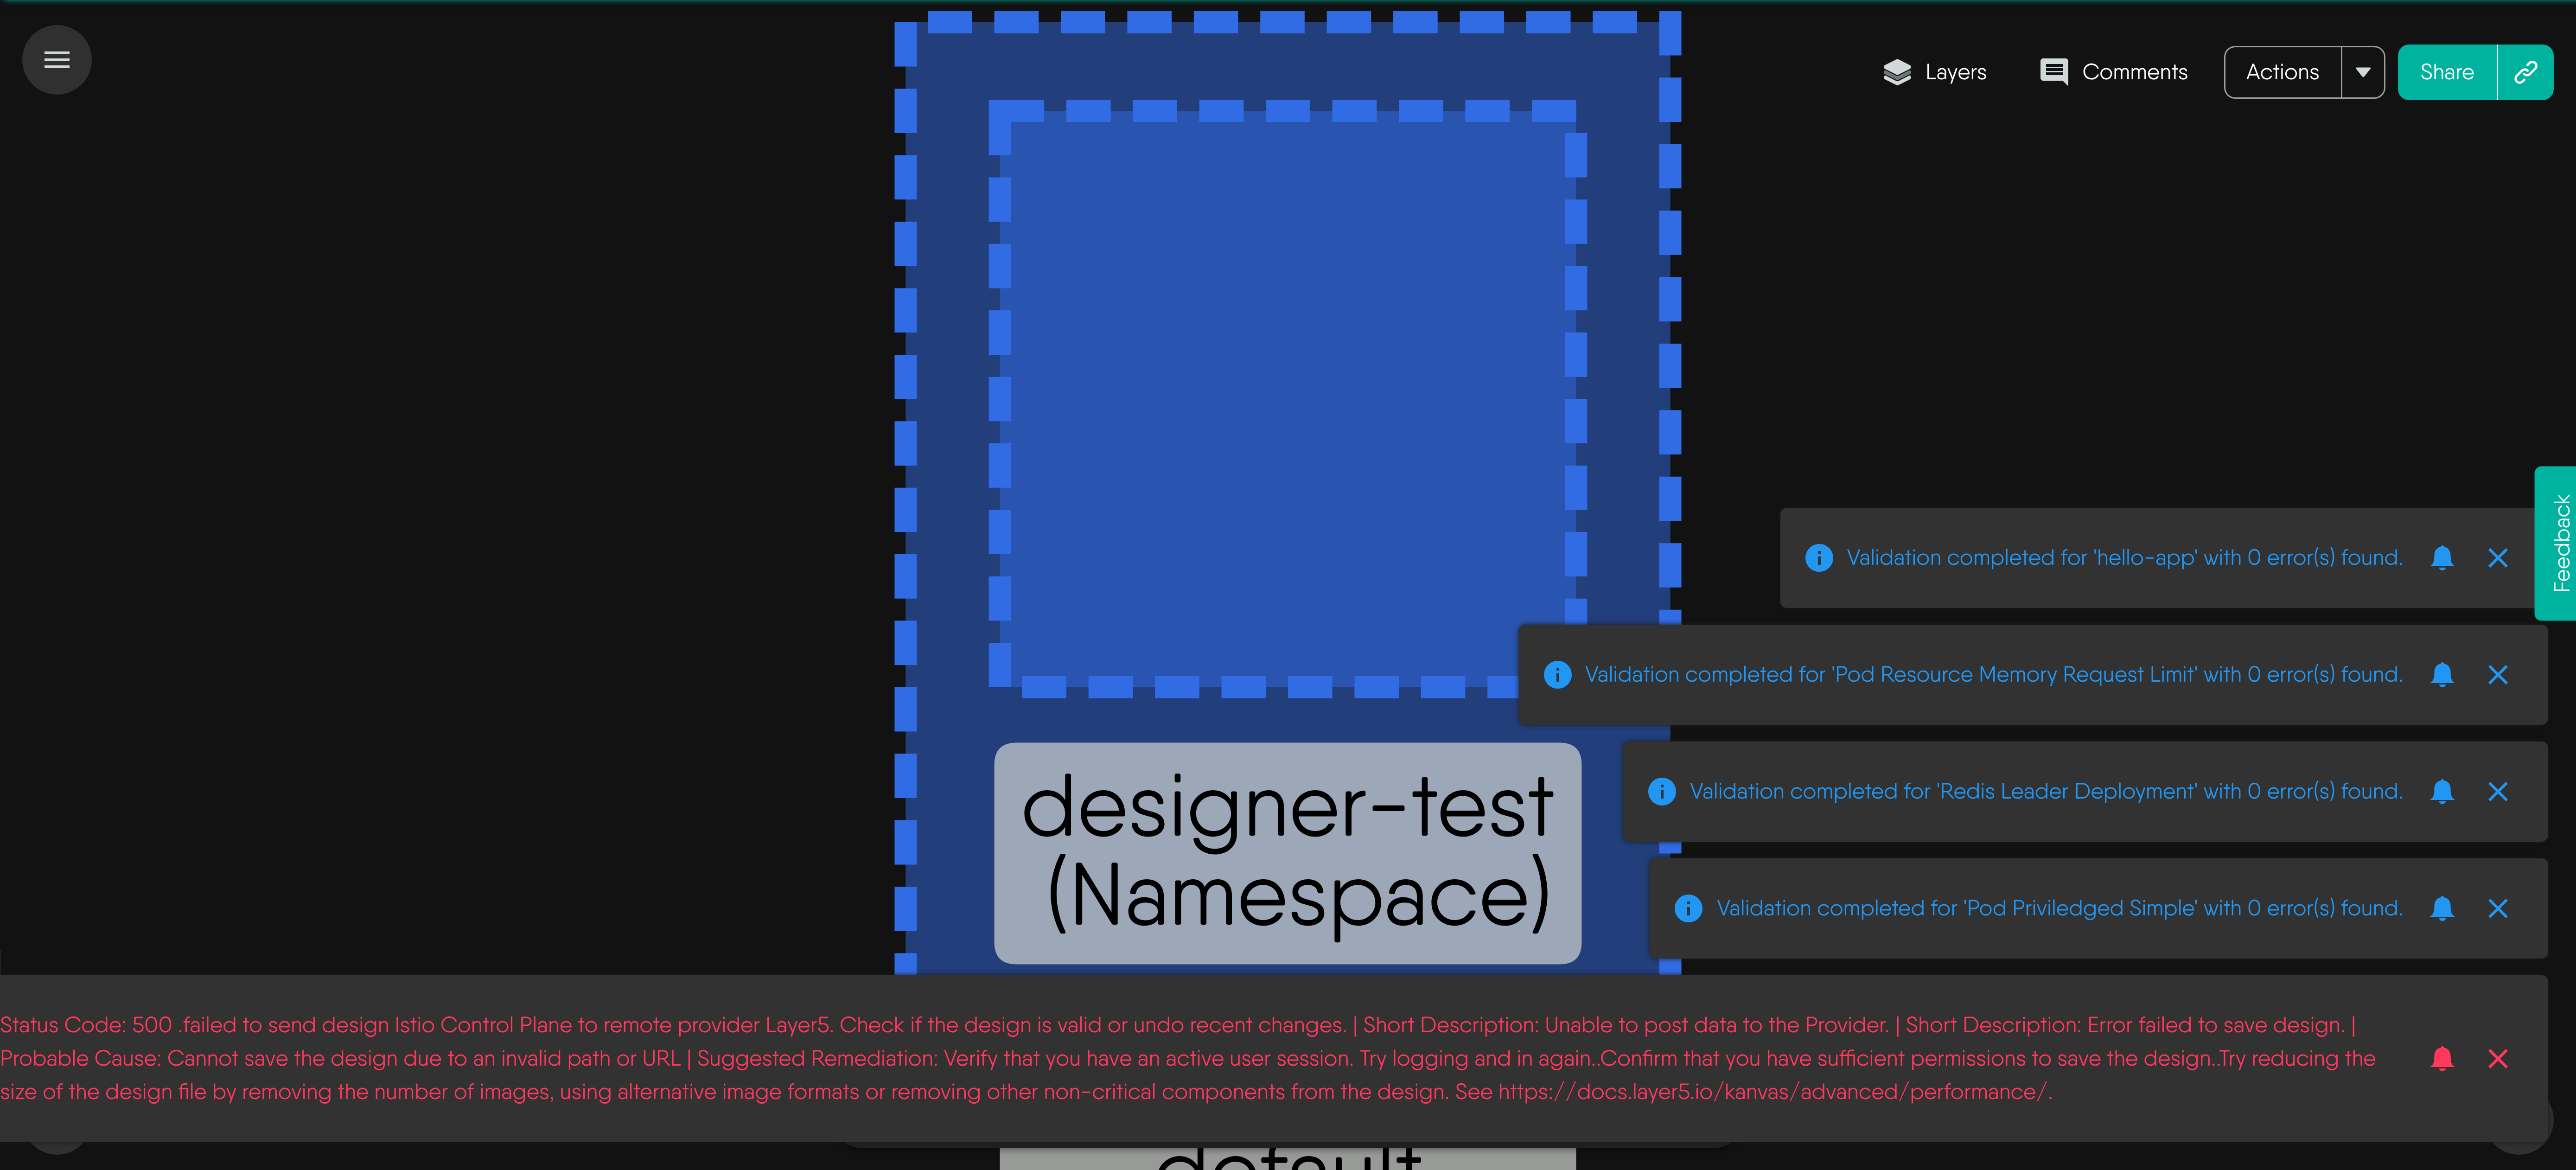
Task: Dismiss Redis Leader Deployment validation notification
Action: coord(2497,792)
